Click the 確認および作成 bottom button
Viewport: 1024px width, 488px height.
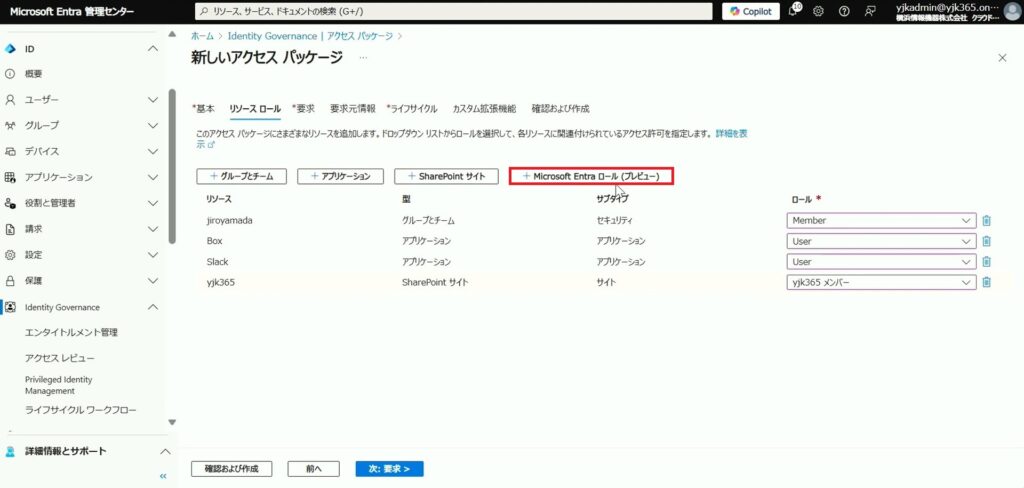point(231,469)
